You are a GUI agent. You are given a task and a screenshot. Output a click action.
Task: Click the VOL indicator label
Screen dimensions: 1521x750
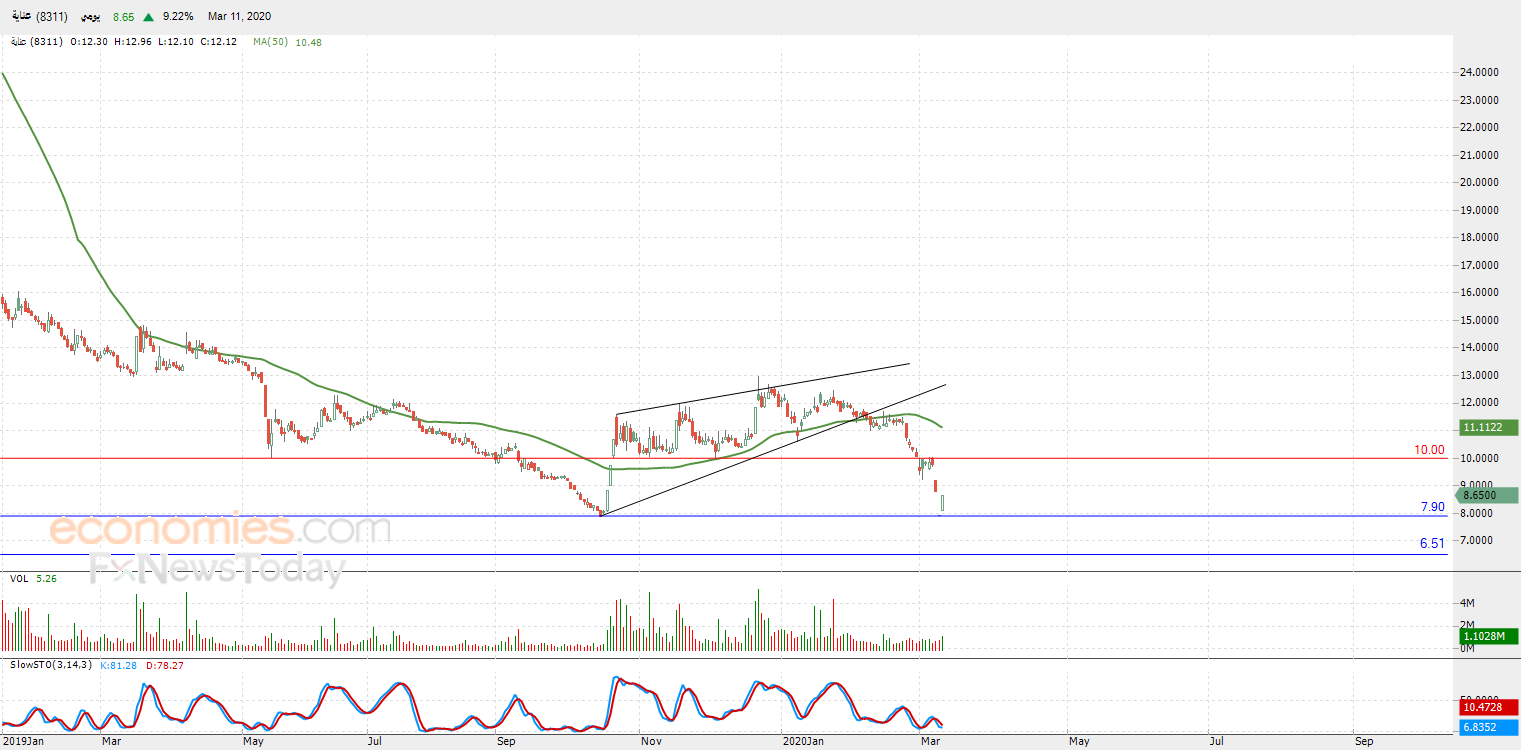18,579
